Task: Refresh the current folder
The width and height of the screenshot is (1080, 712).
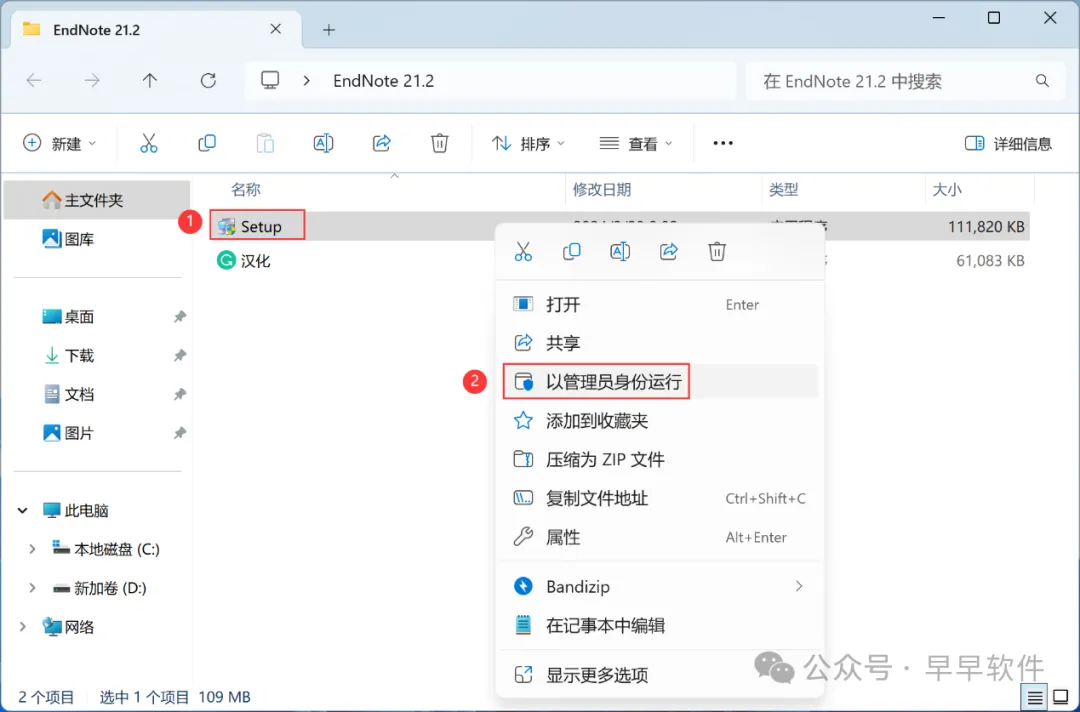Action: point(208,81)
